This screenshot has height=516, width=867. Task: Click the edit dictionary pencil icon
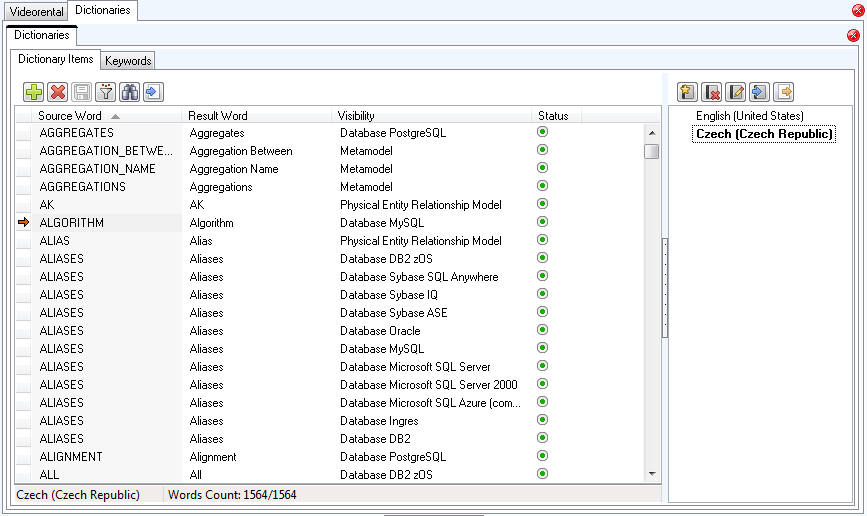735,92
